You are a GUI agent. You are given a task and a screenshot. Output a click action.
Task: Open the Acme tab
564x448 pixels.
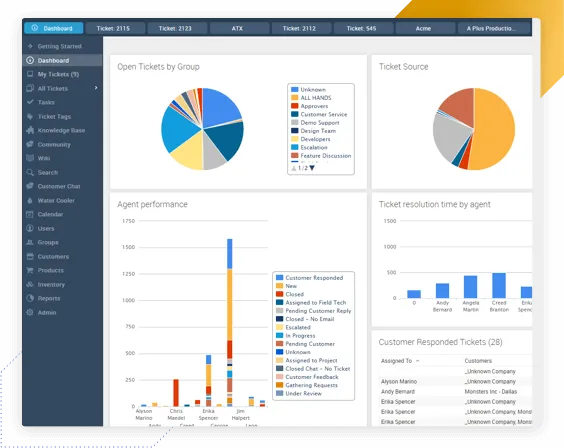click(425, 28)
